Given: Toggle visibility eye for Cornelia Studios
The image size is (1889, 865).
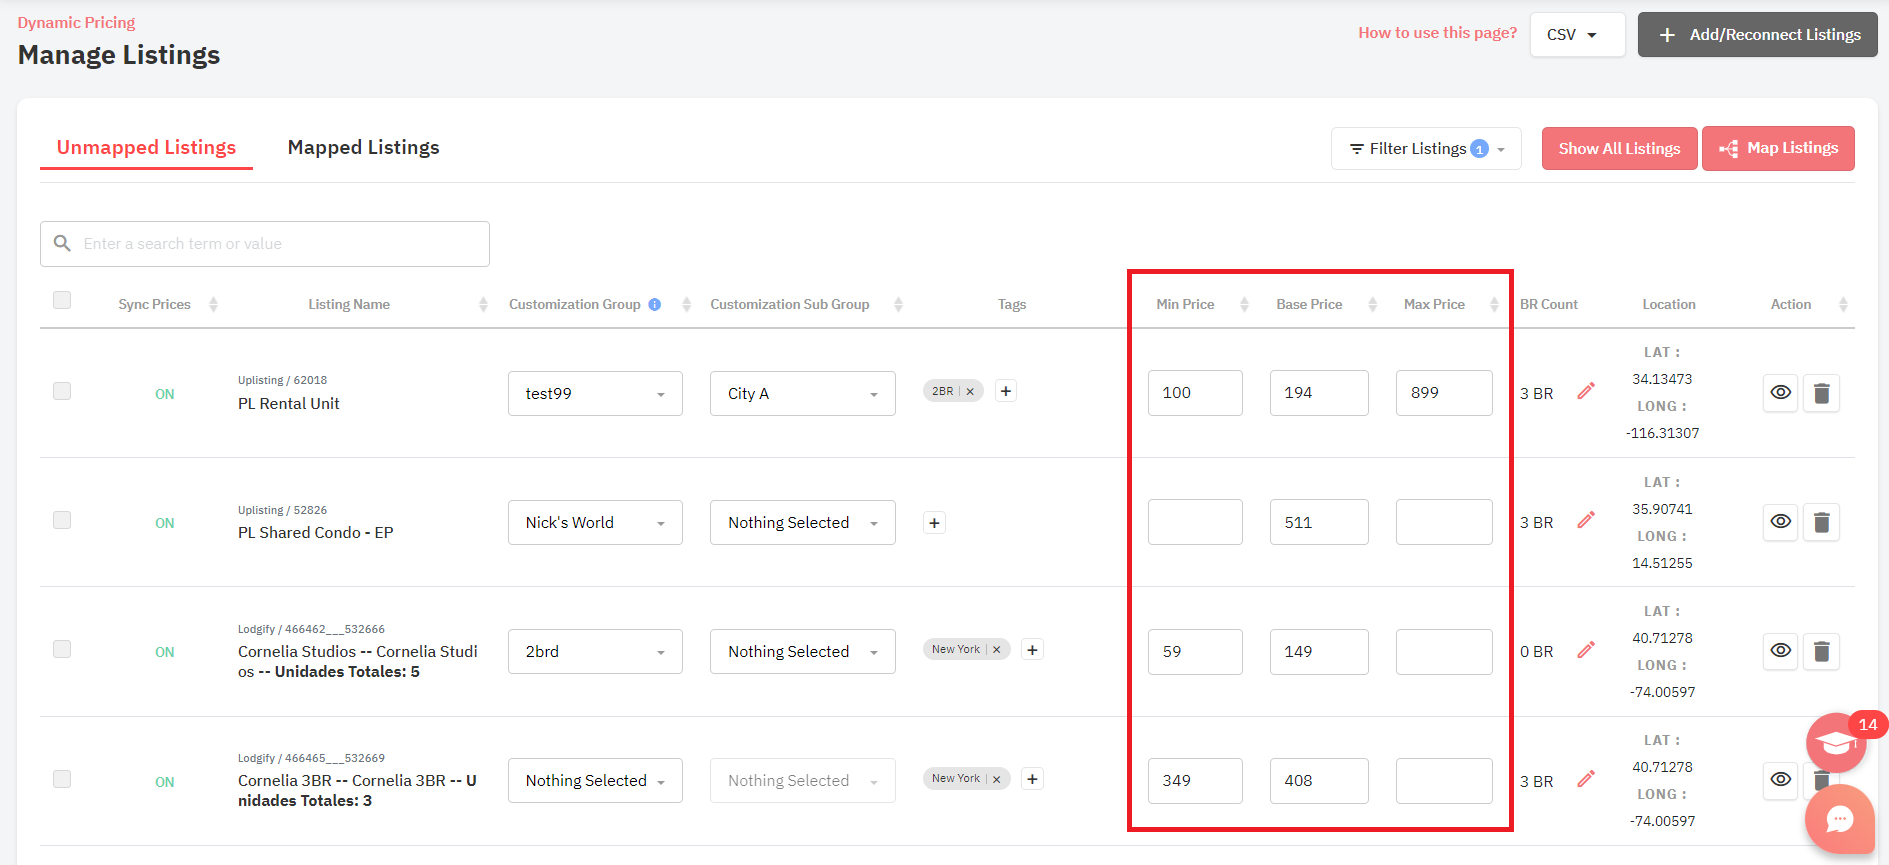Looking at the screenshot, I should pyautogui.click(x=1781, y=651).
